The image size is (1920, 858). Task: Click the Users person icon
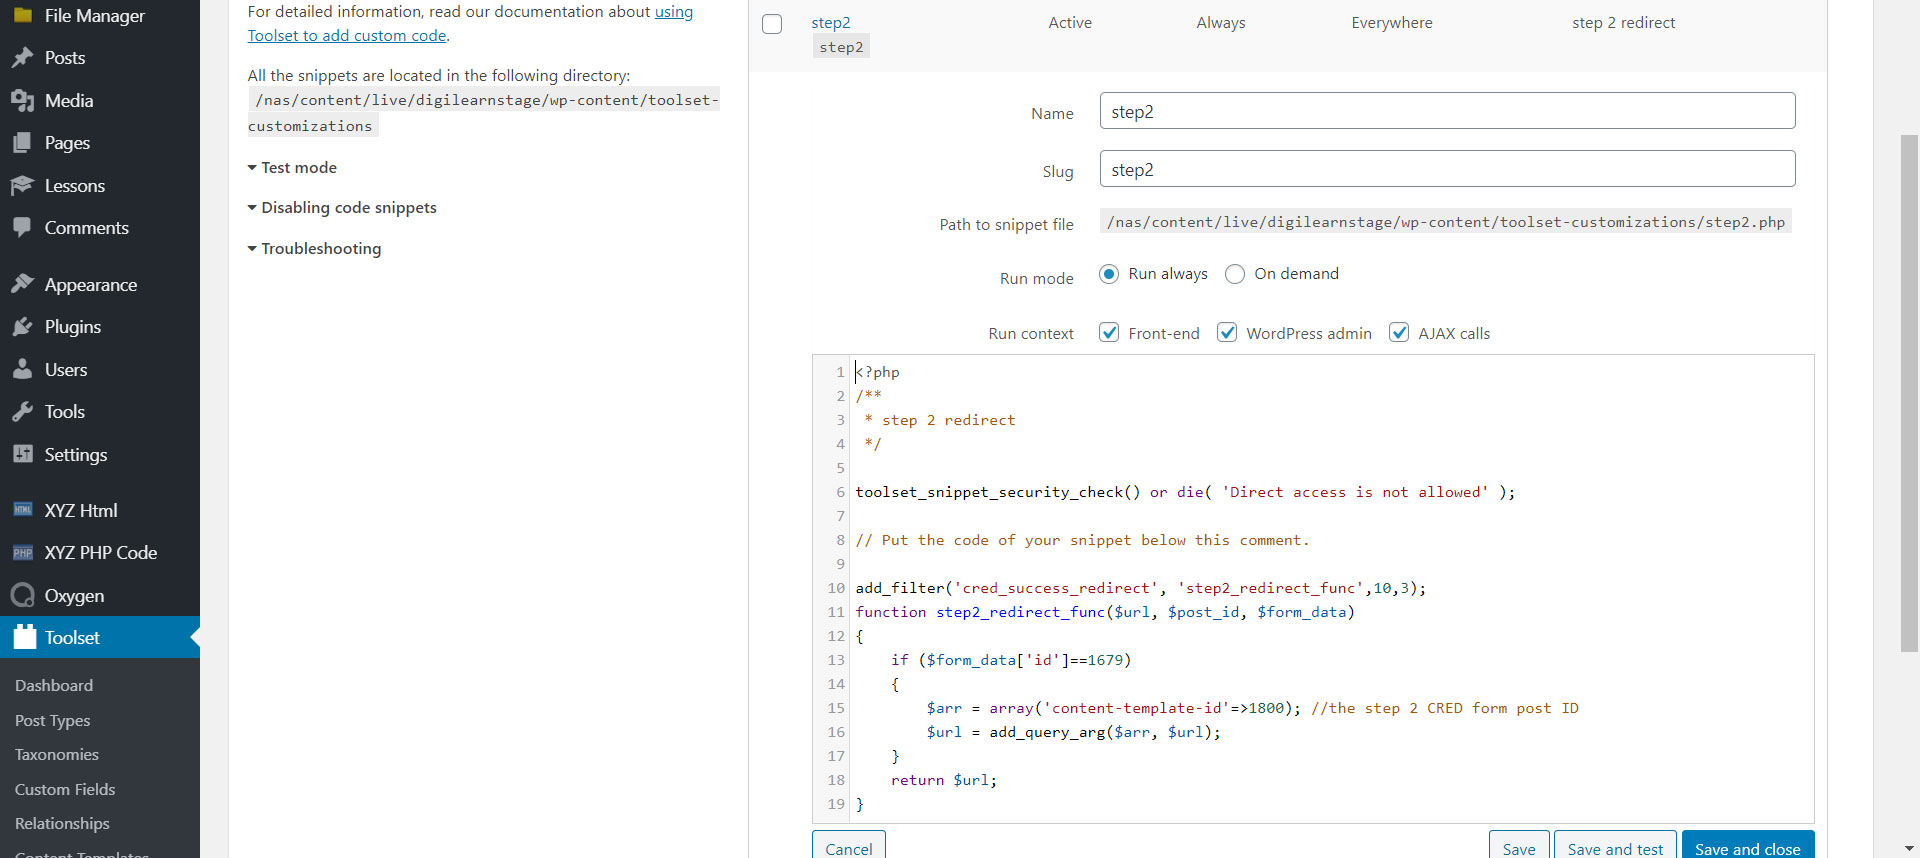tap(23, 370)
